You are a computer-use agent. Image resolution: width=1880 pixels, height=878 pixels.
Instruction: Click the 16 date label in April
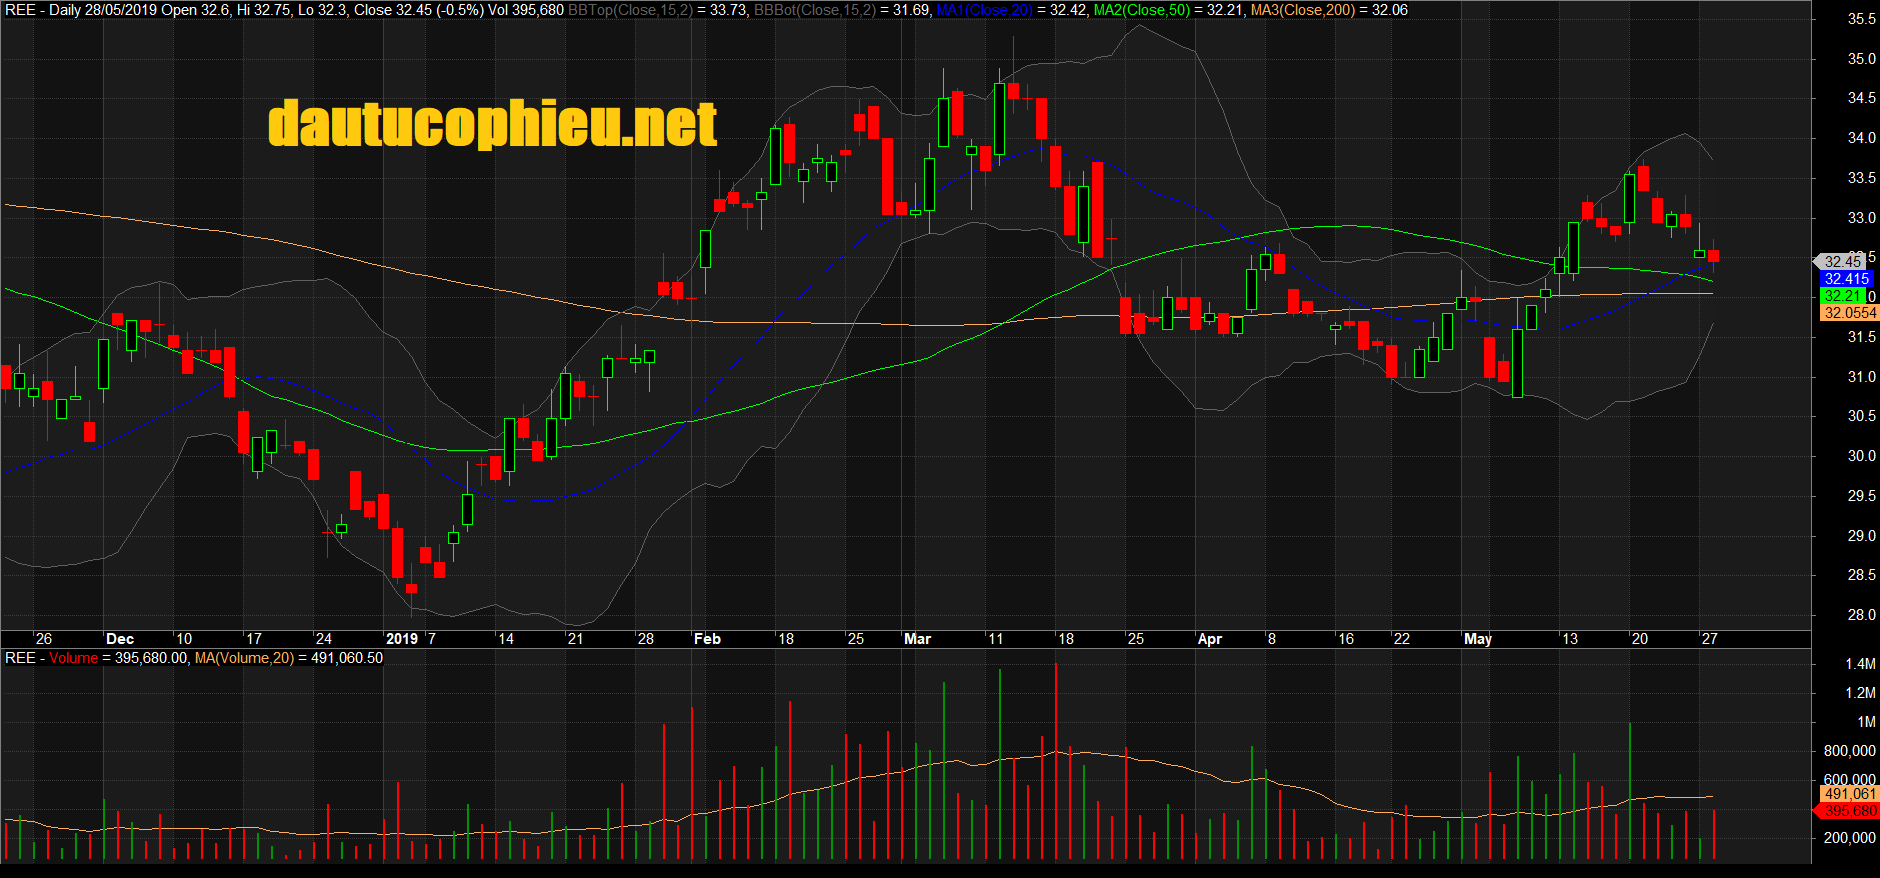pos(1346,639)
